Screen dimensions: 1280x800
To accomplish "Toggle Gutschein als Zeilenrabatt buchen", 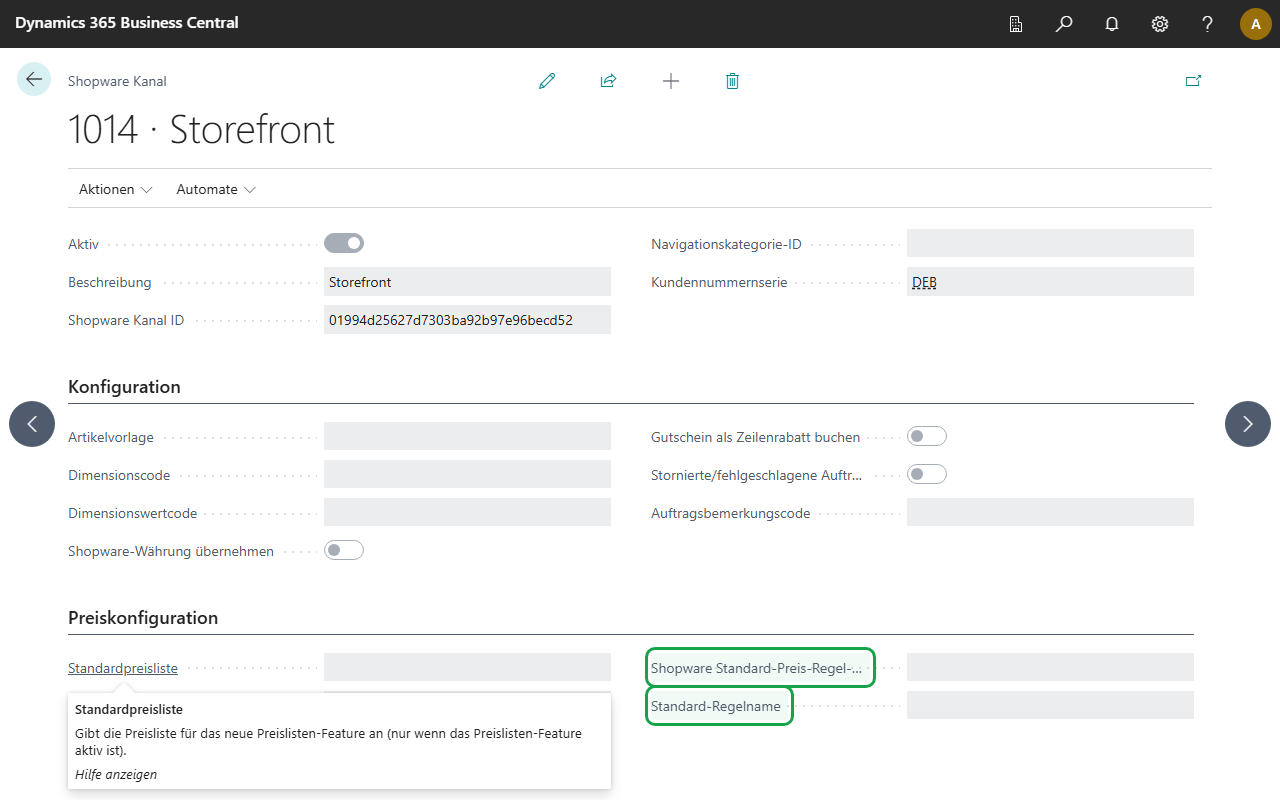I will [927, 436].
